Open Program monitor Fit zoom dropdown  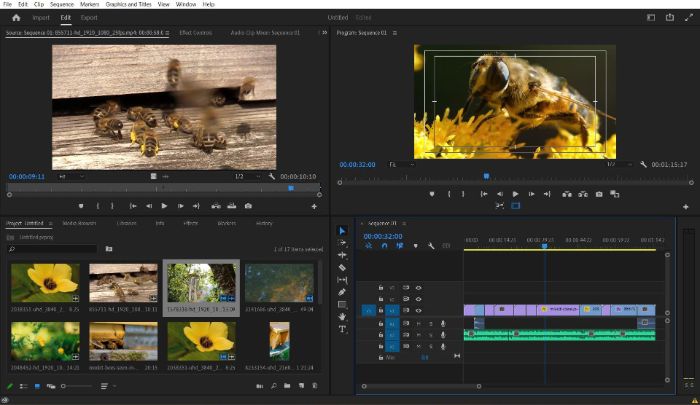[401, 164]
